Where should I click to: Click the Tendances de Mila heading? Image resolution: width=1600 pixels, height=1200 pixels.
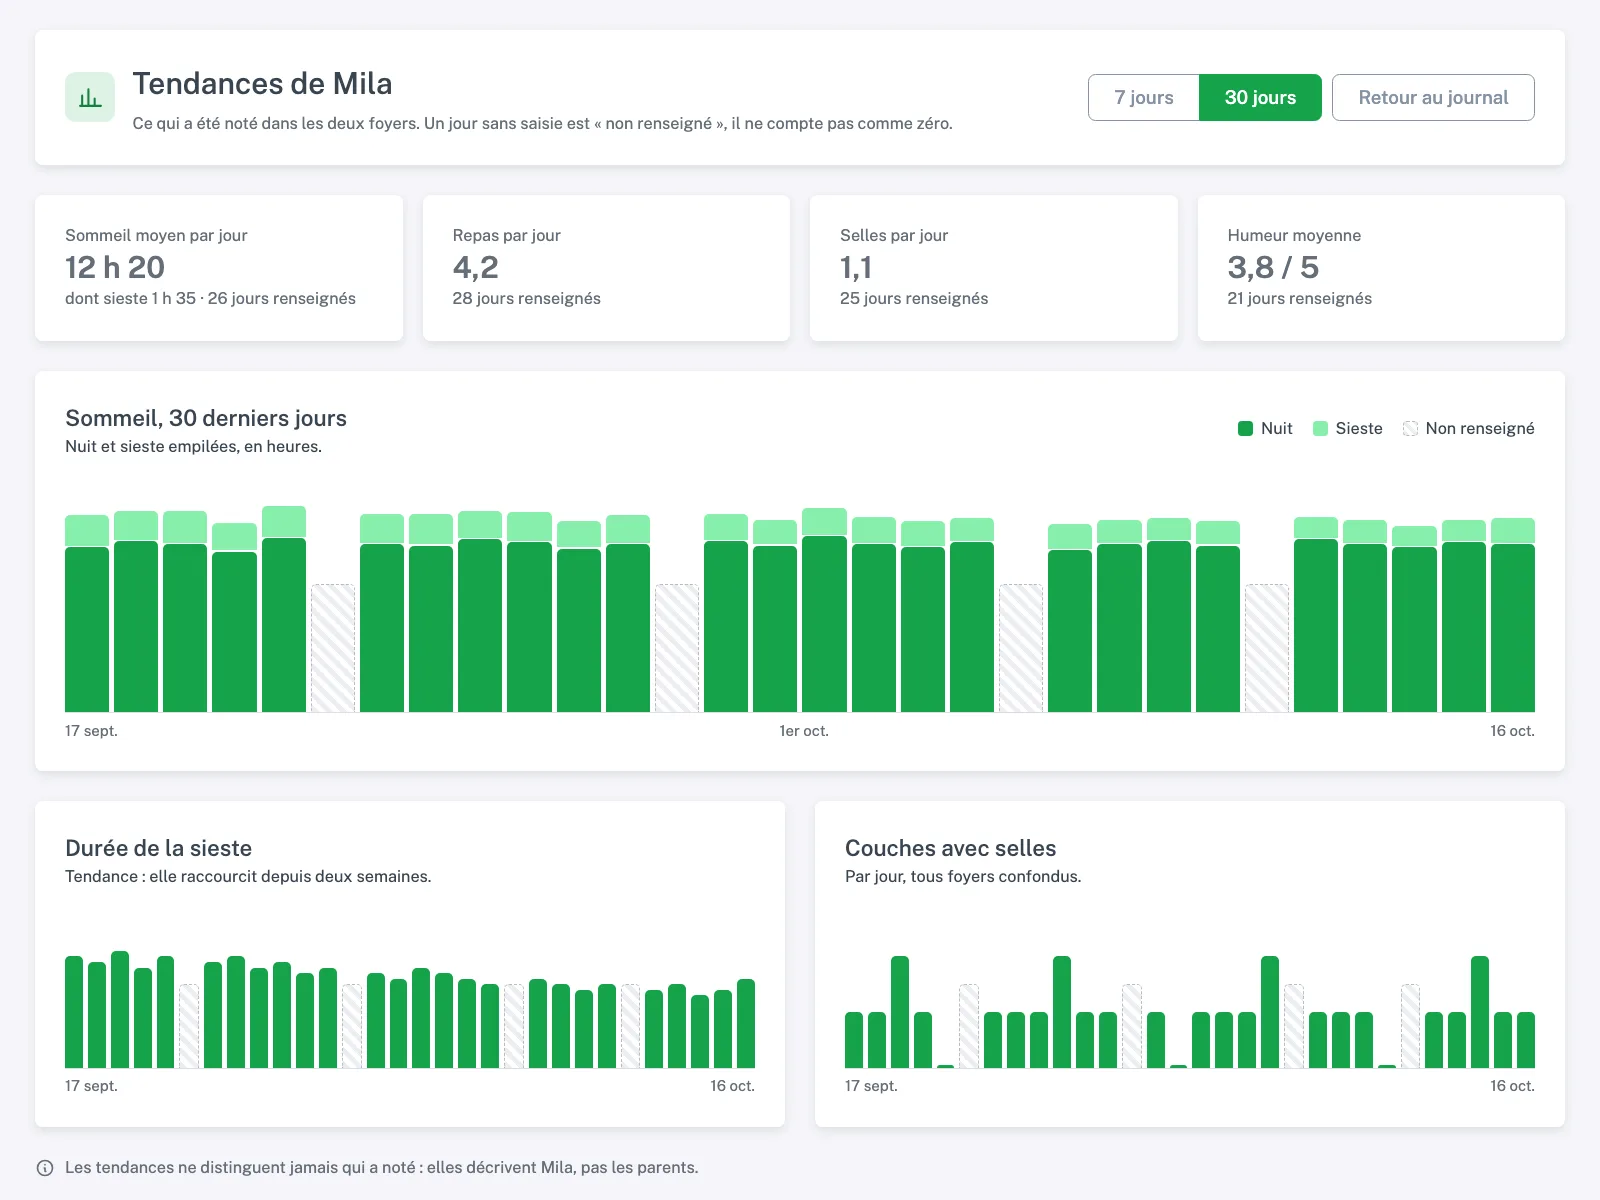point(262,83)
